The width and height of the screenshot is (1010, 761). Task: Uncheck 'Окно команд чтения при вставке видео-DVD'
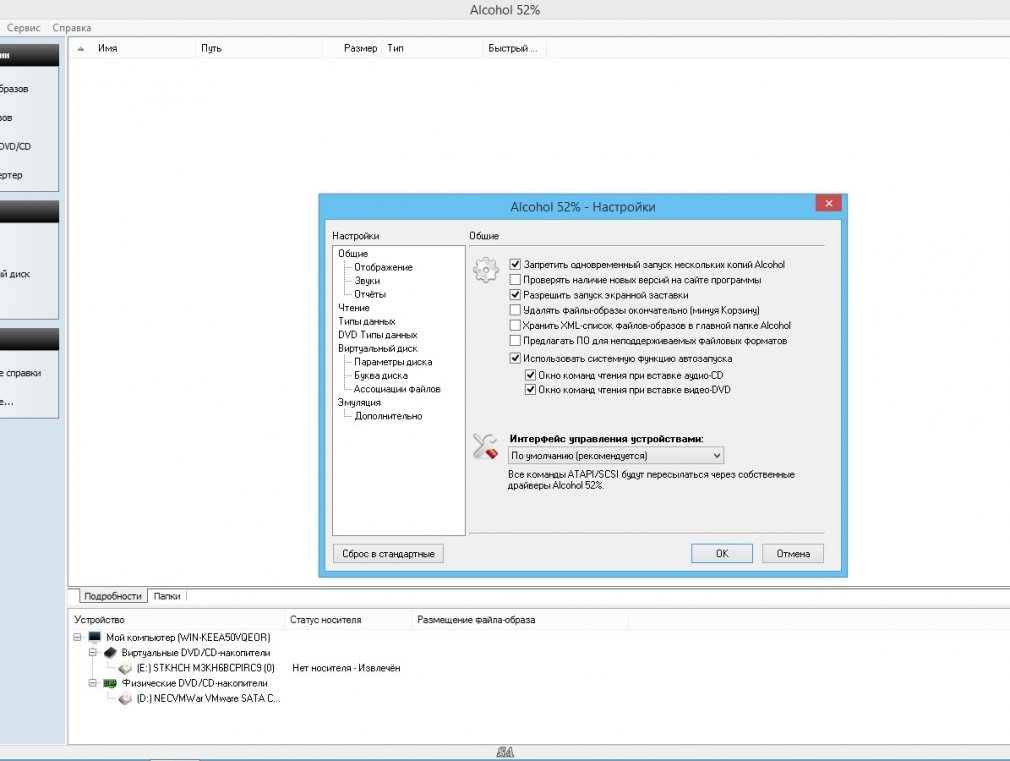530,390
